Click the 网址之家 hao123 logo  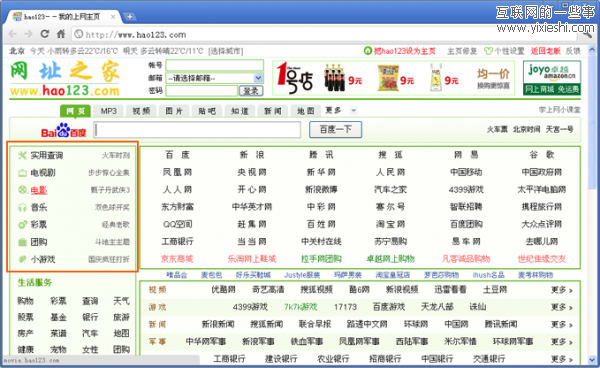click(x=65, y=79)
